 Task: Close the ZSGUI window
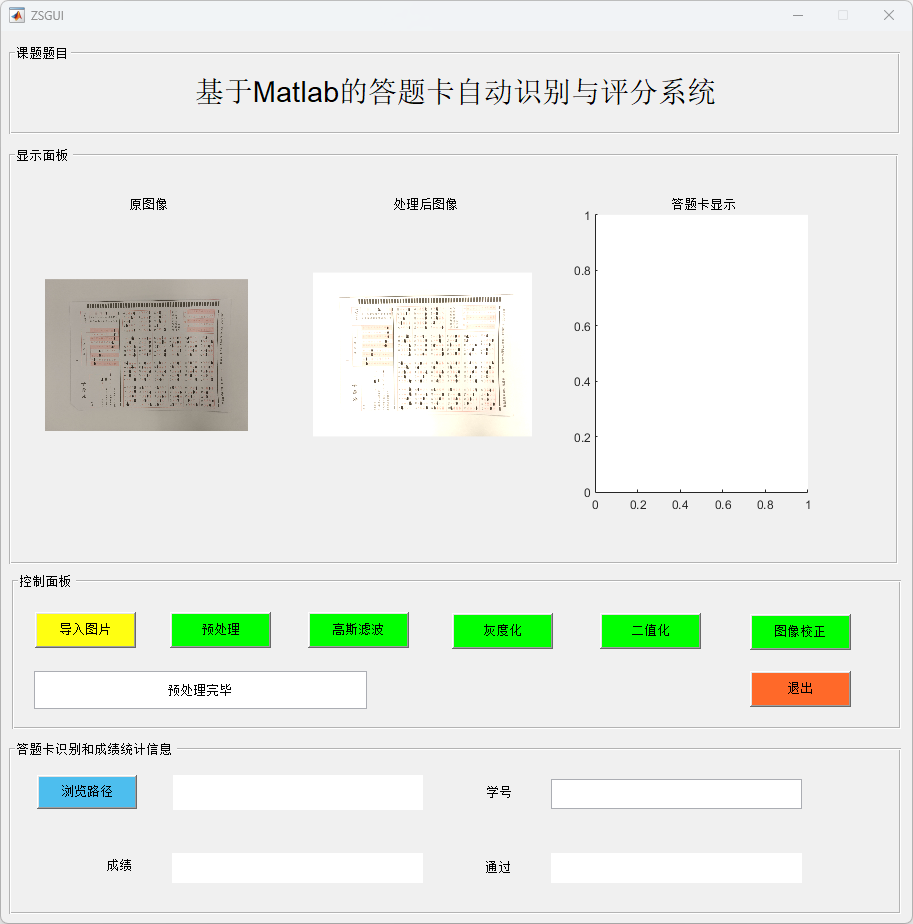888,15
